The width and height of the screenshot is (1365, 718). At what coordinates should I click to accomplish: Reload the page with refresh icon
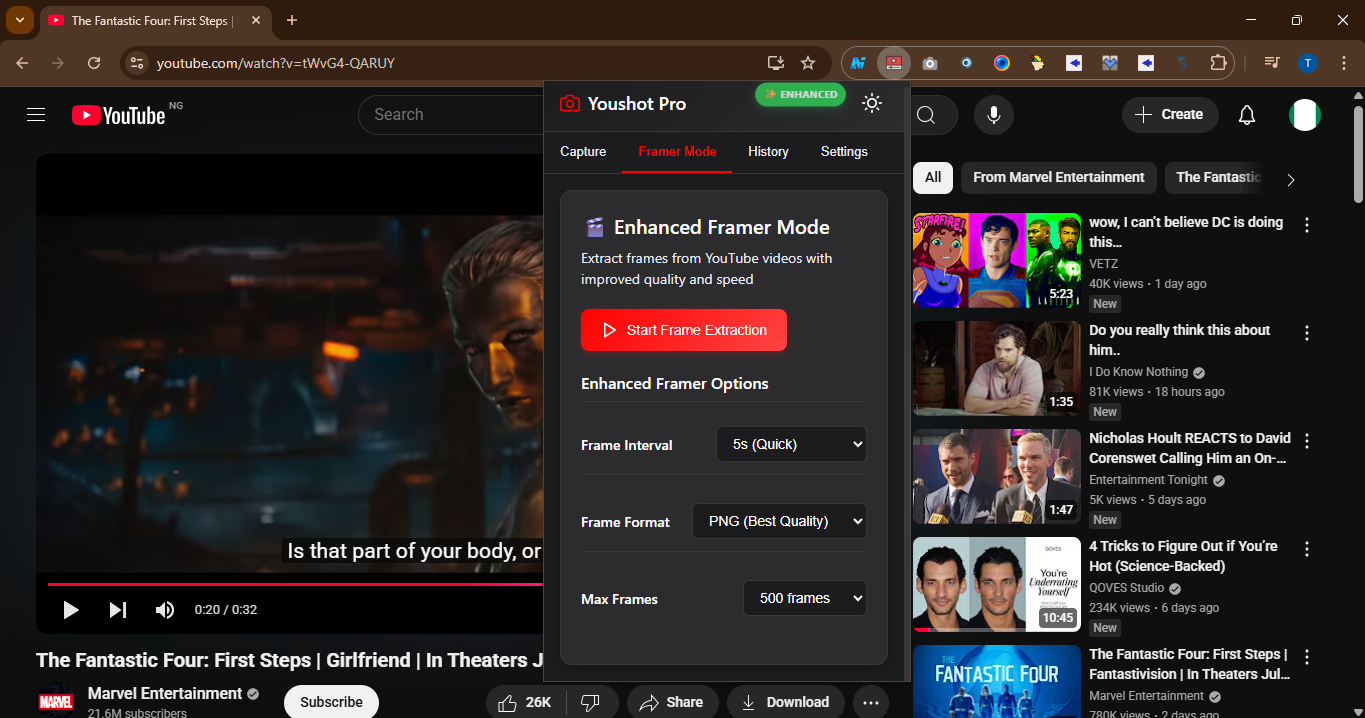[x=94, y=63]
